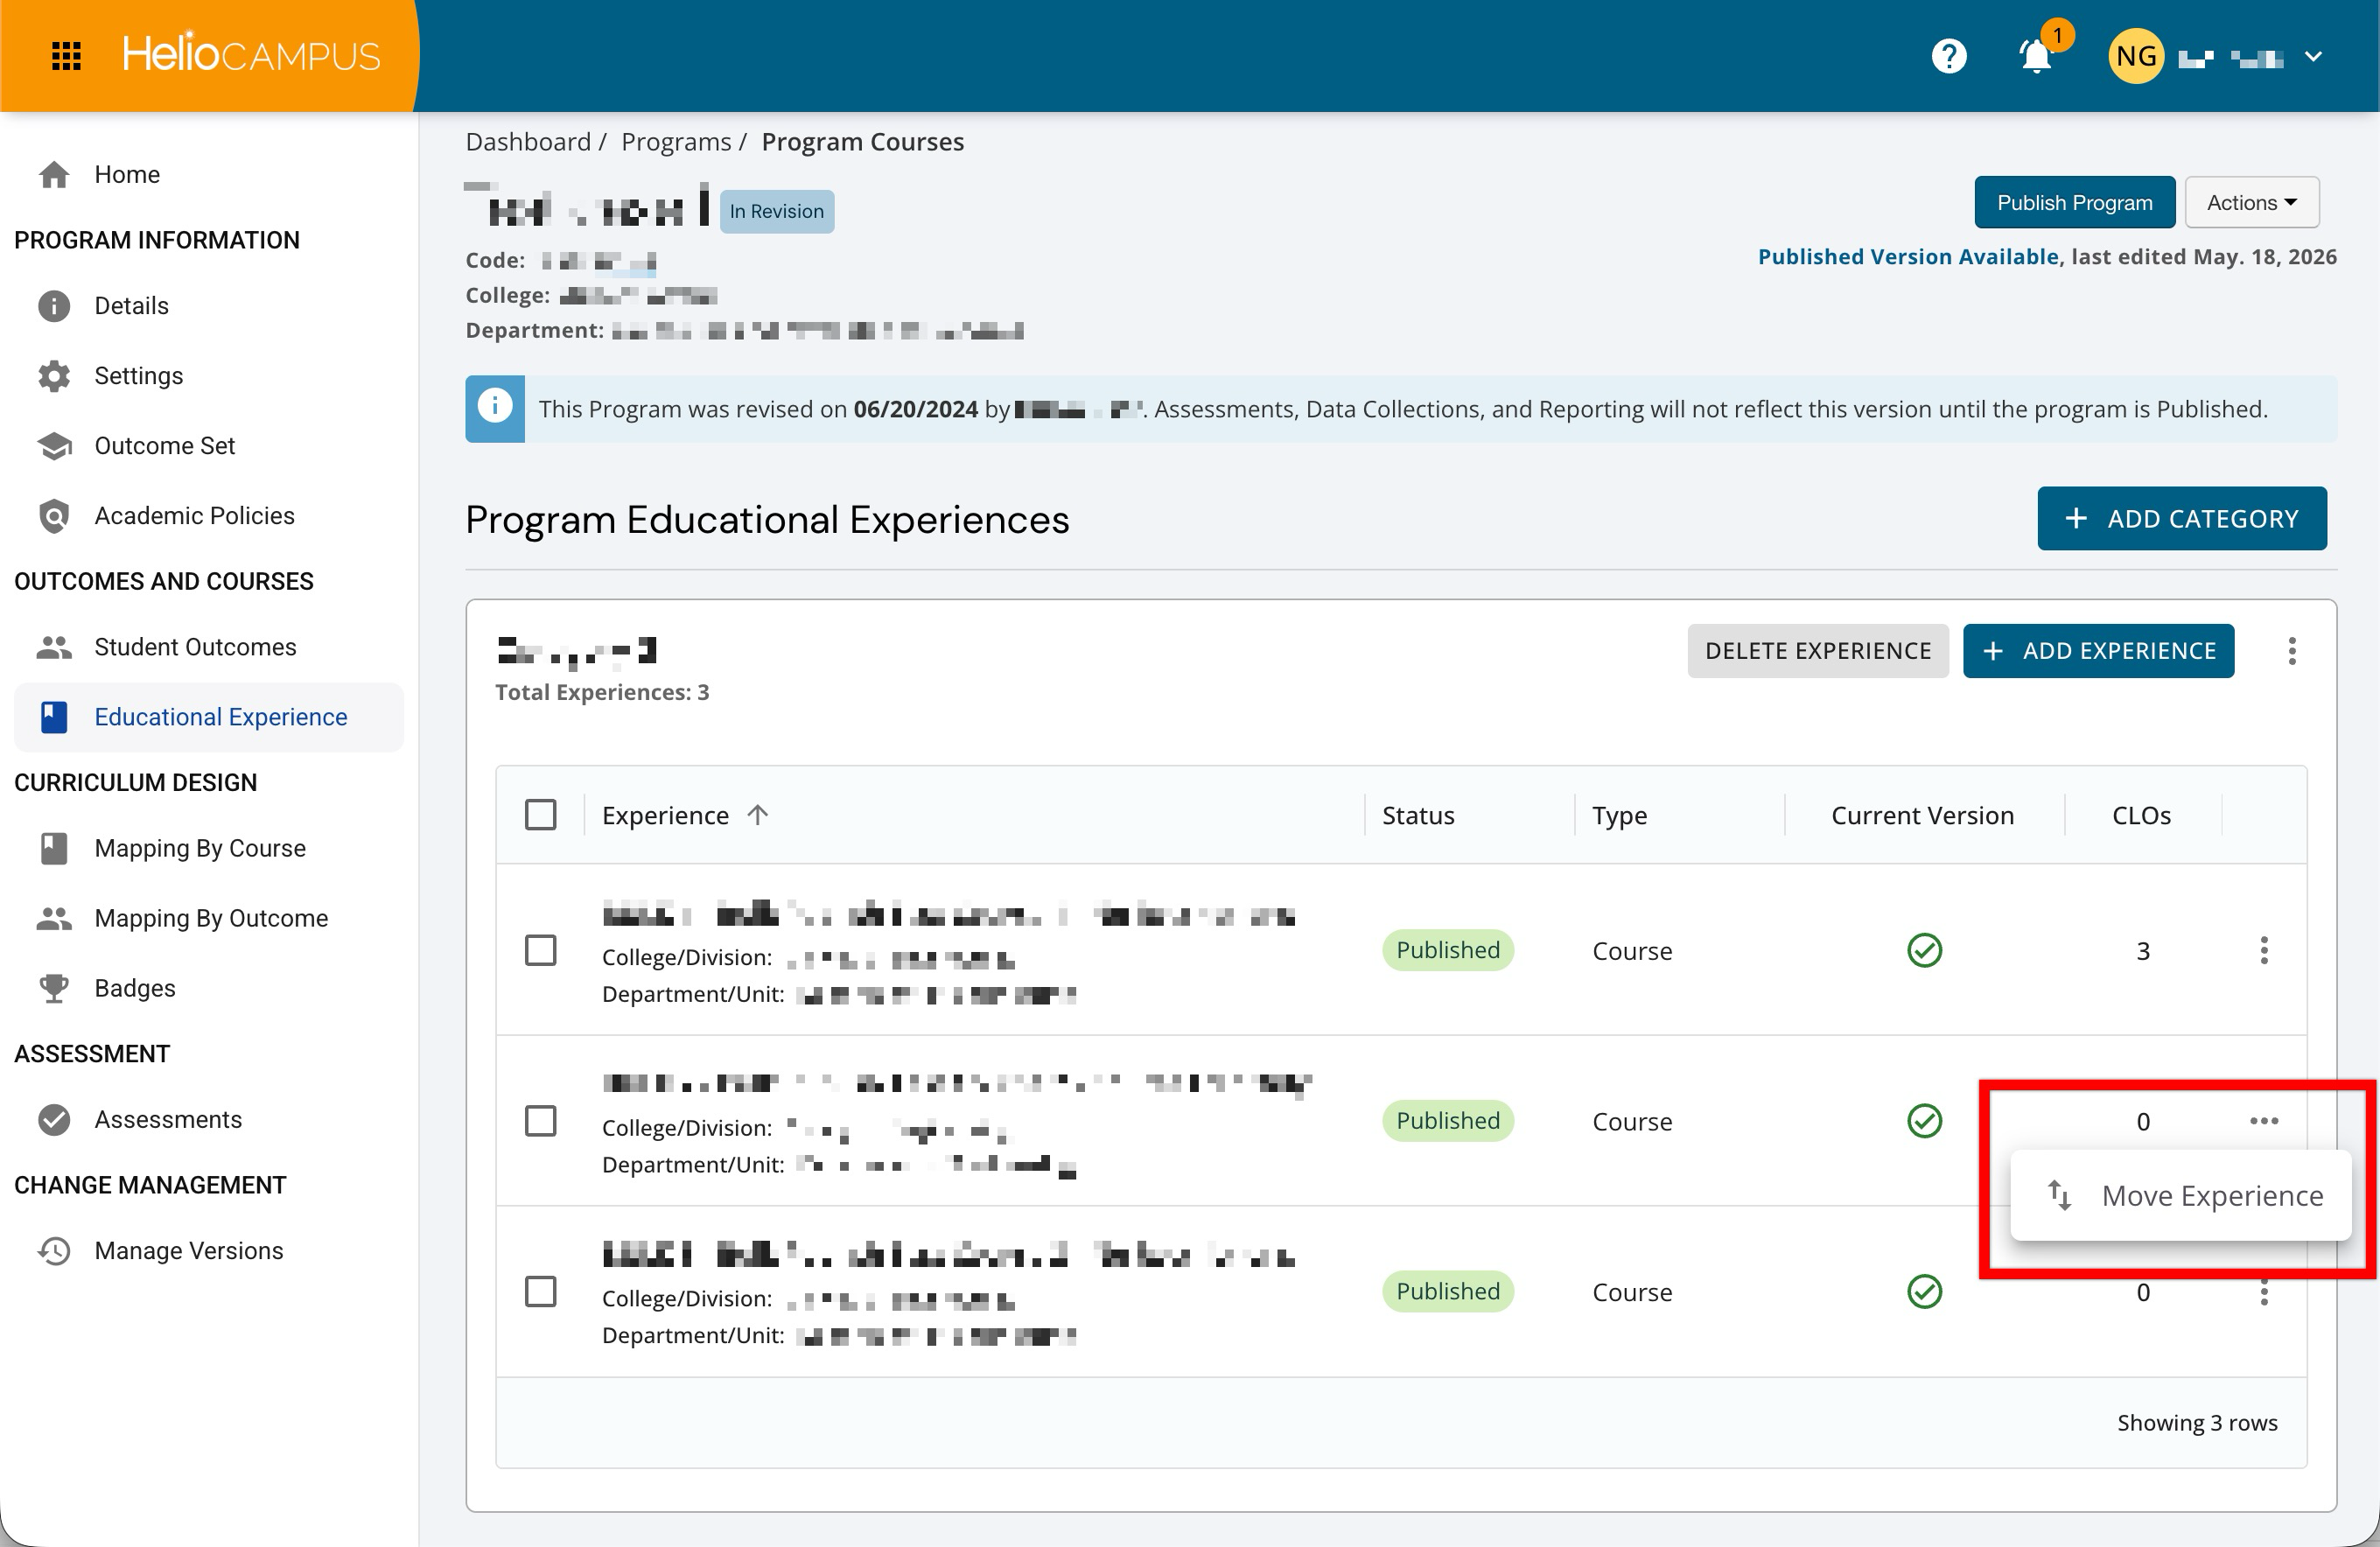Click the Educational Experience book icon

54,717
